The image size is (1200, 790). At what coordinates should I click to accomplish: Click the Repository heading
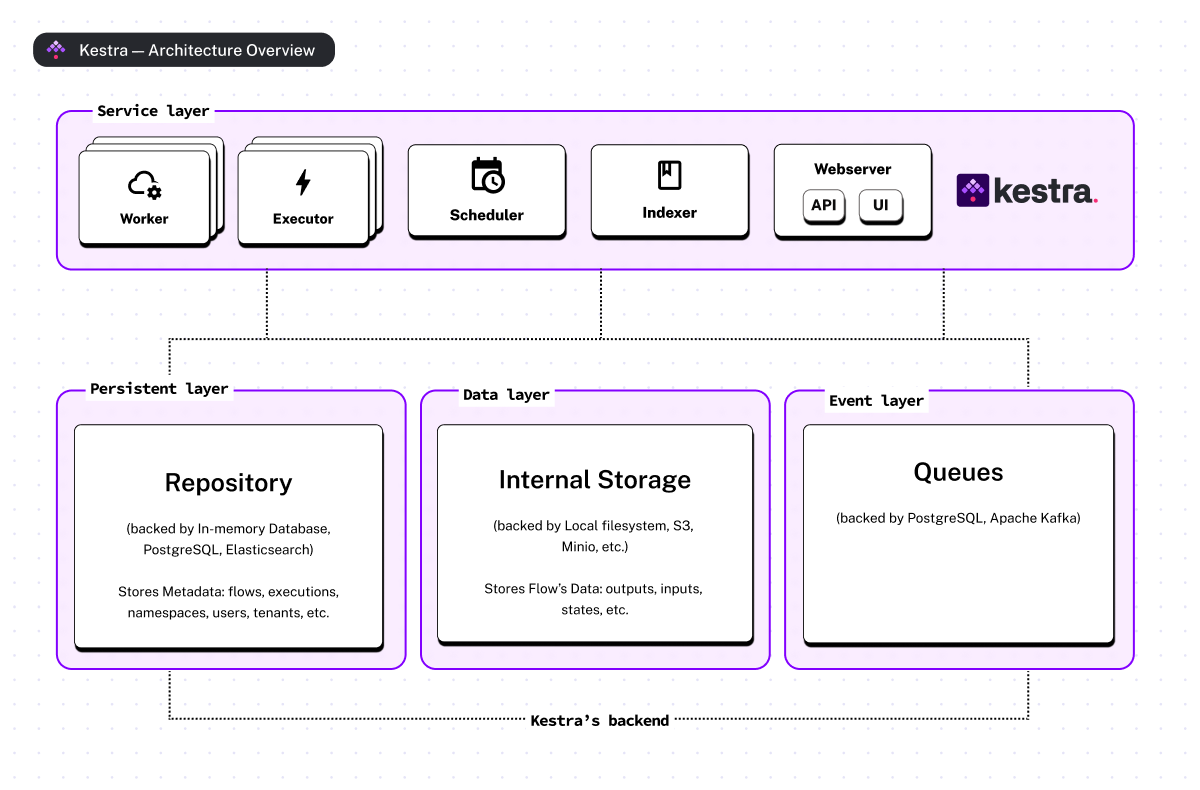coord(228,483)
